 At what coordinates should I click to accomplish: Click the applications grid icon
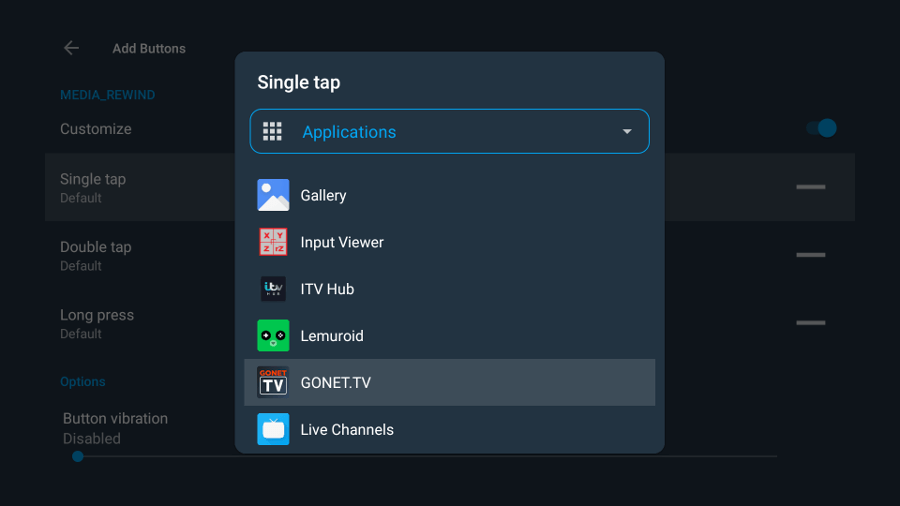(272, 132)
